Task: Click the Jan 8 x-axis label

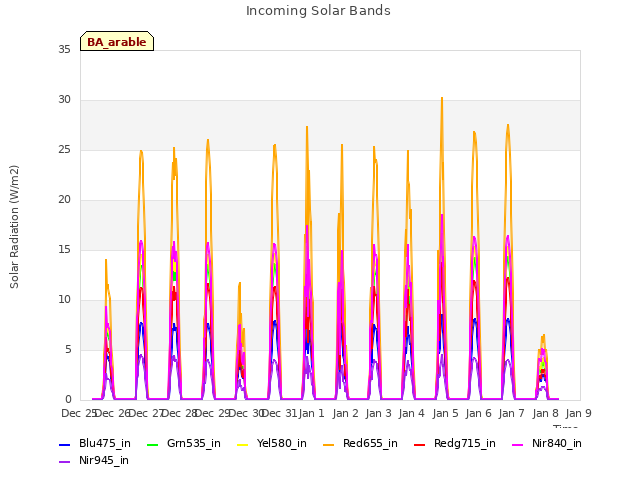Action: pyautogui.click(x=545, y=413)
